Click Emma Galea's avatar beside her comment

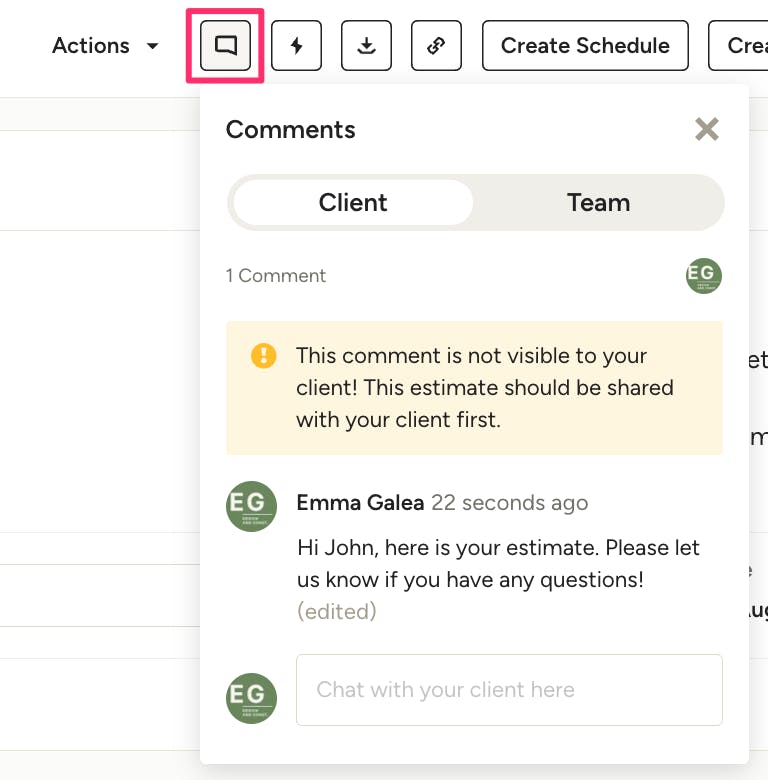(251, 507)
